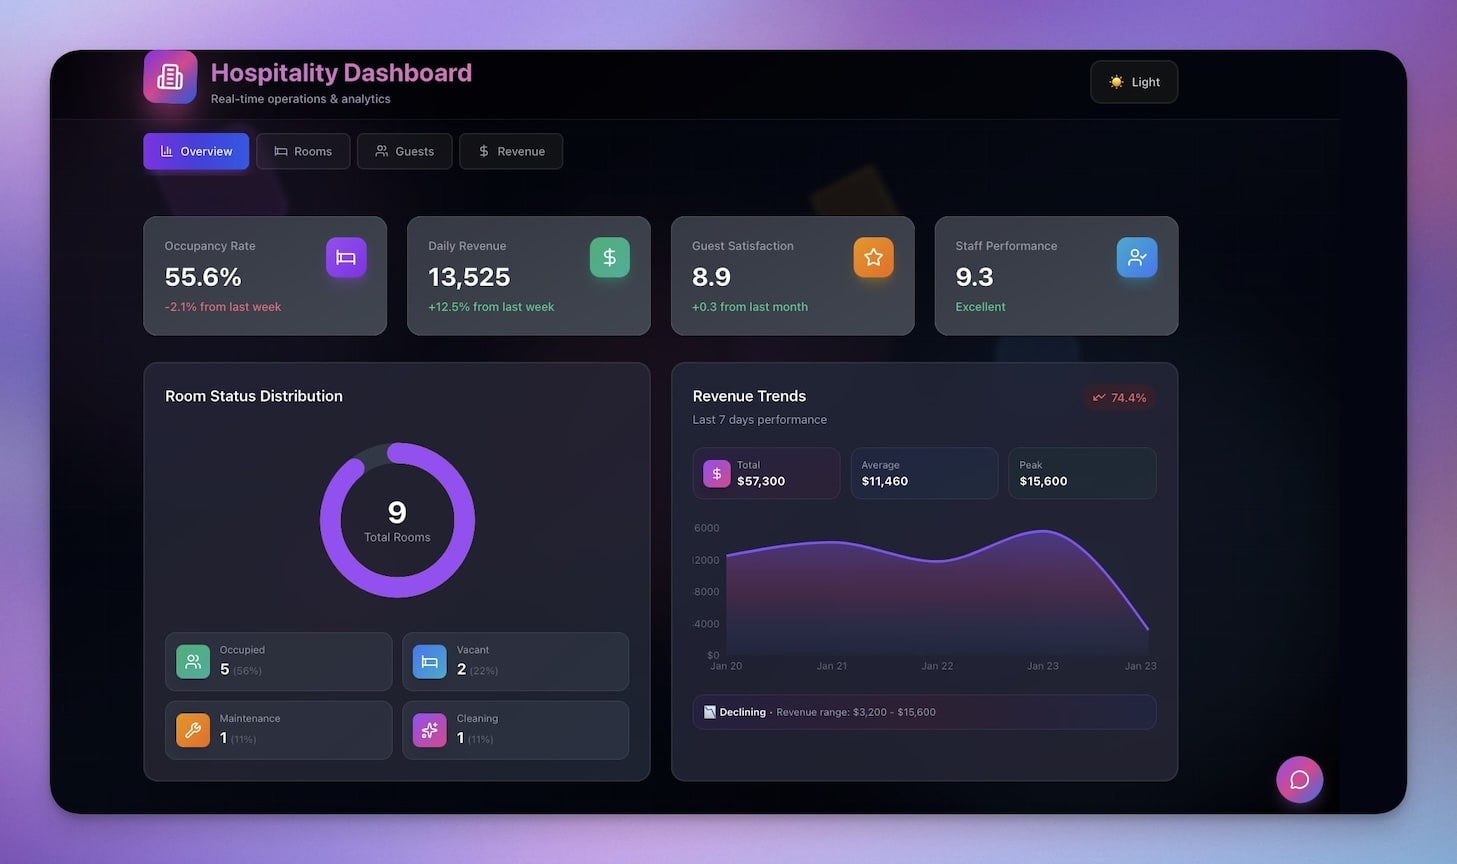Click the Guest Satisfaction star icon

[x=873, y=257]
